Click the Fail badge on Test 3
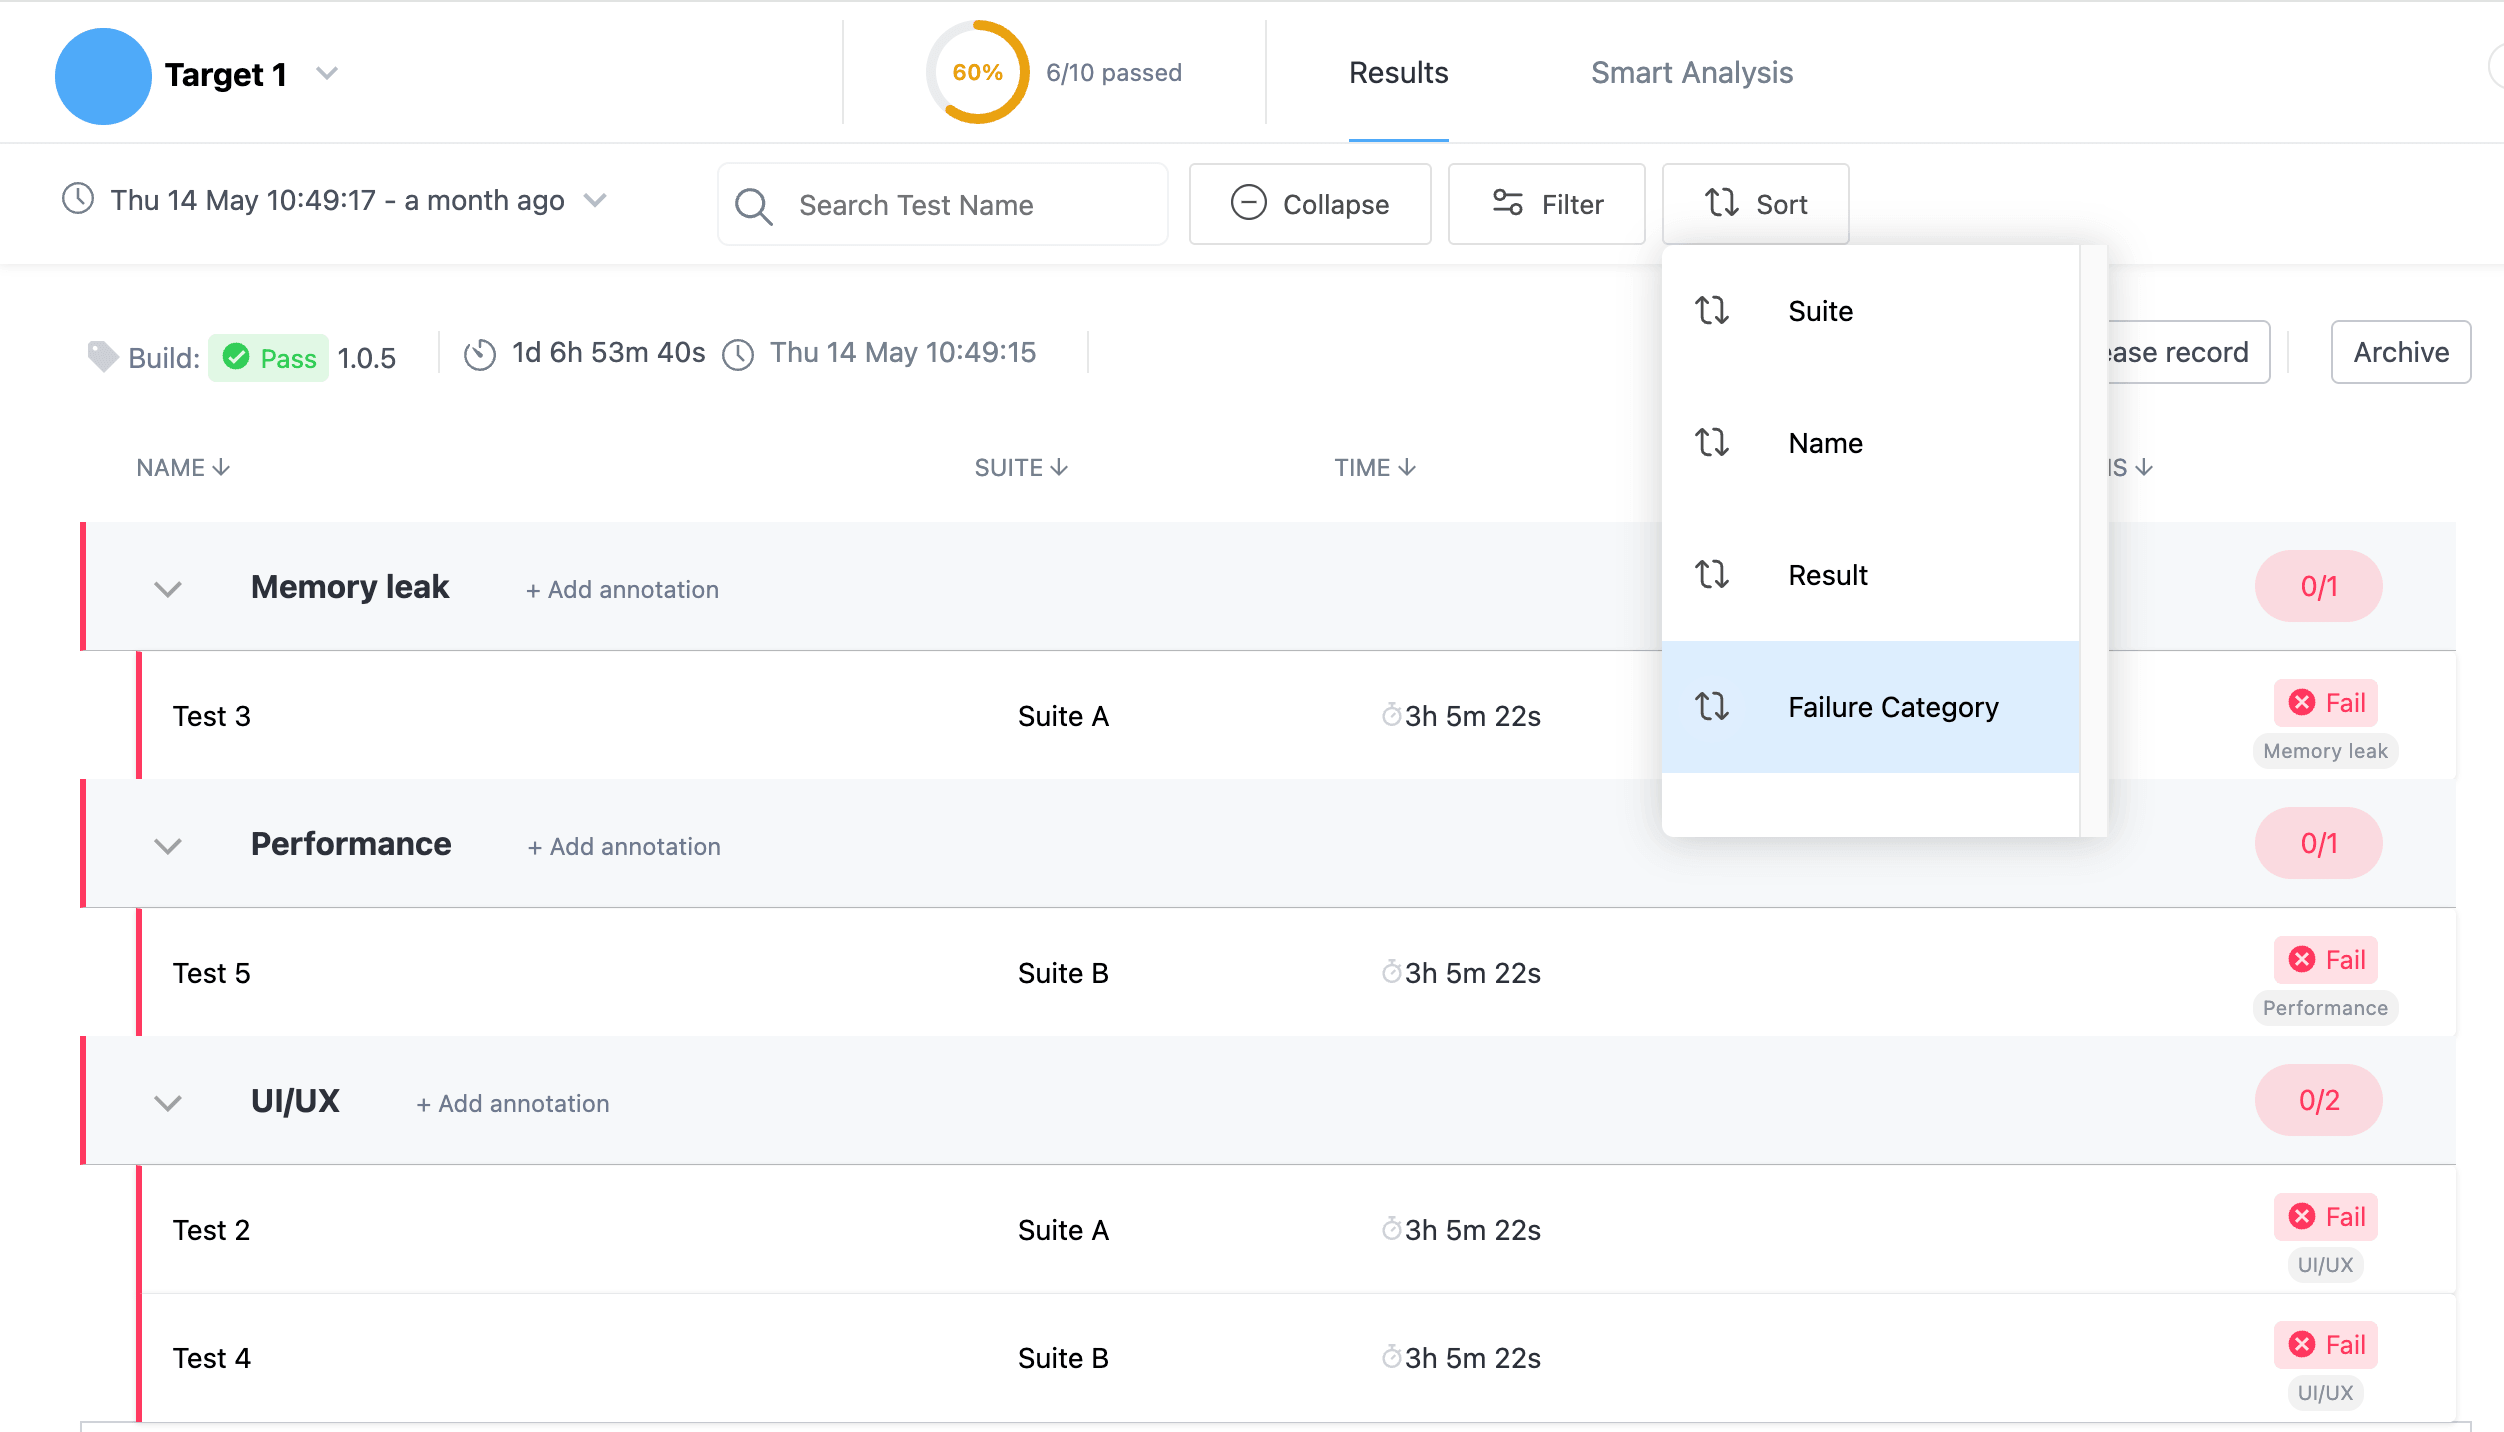Image resolution: width=2504 pixels, height=1432 pixels. pyautogui.click(x=2326, y=703)
